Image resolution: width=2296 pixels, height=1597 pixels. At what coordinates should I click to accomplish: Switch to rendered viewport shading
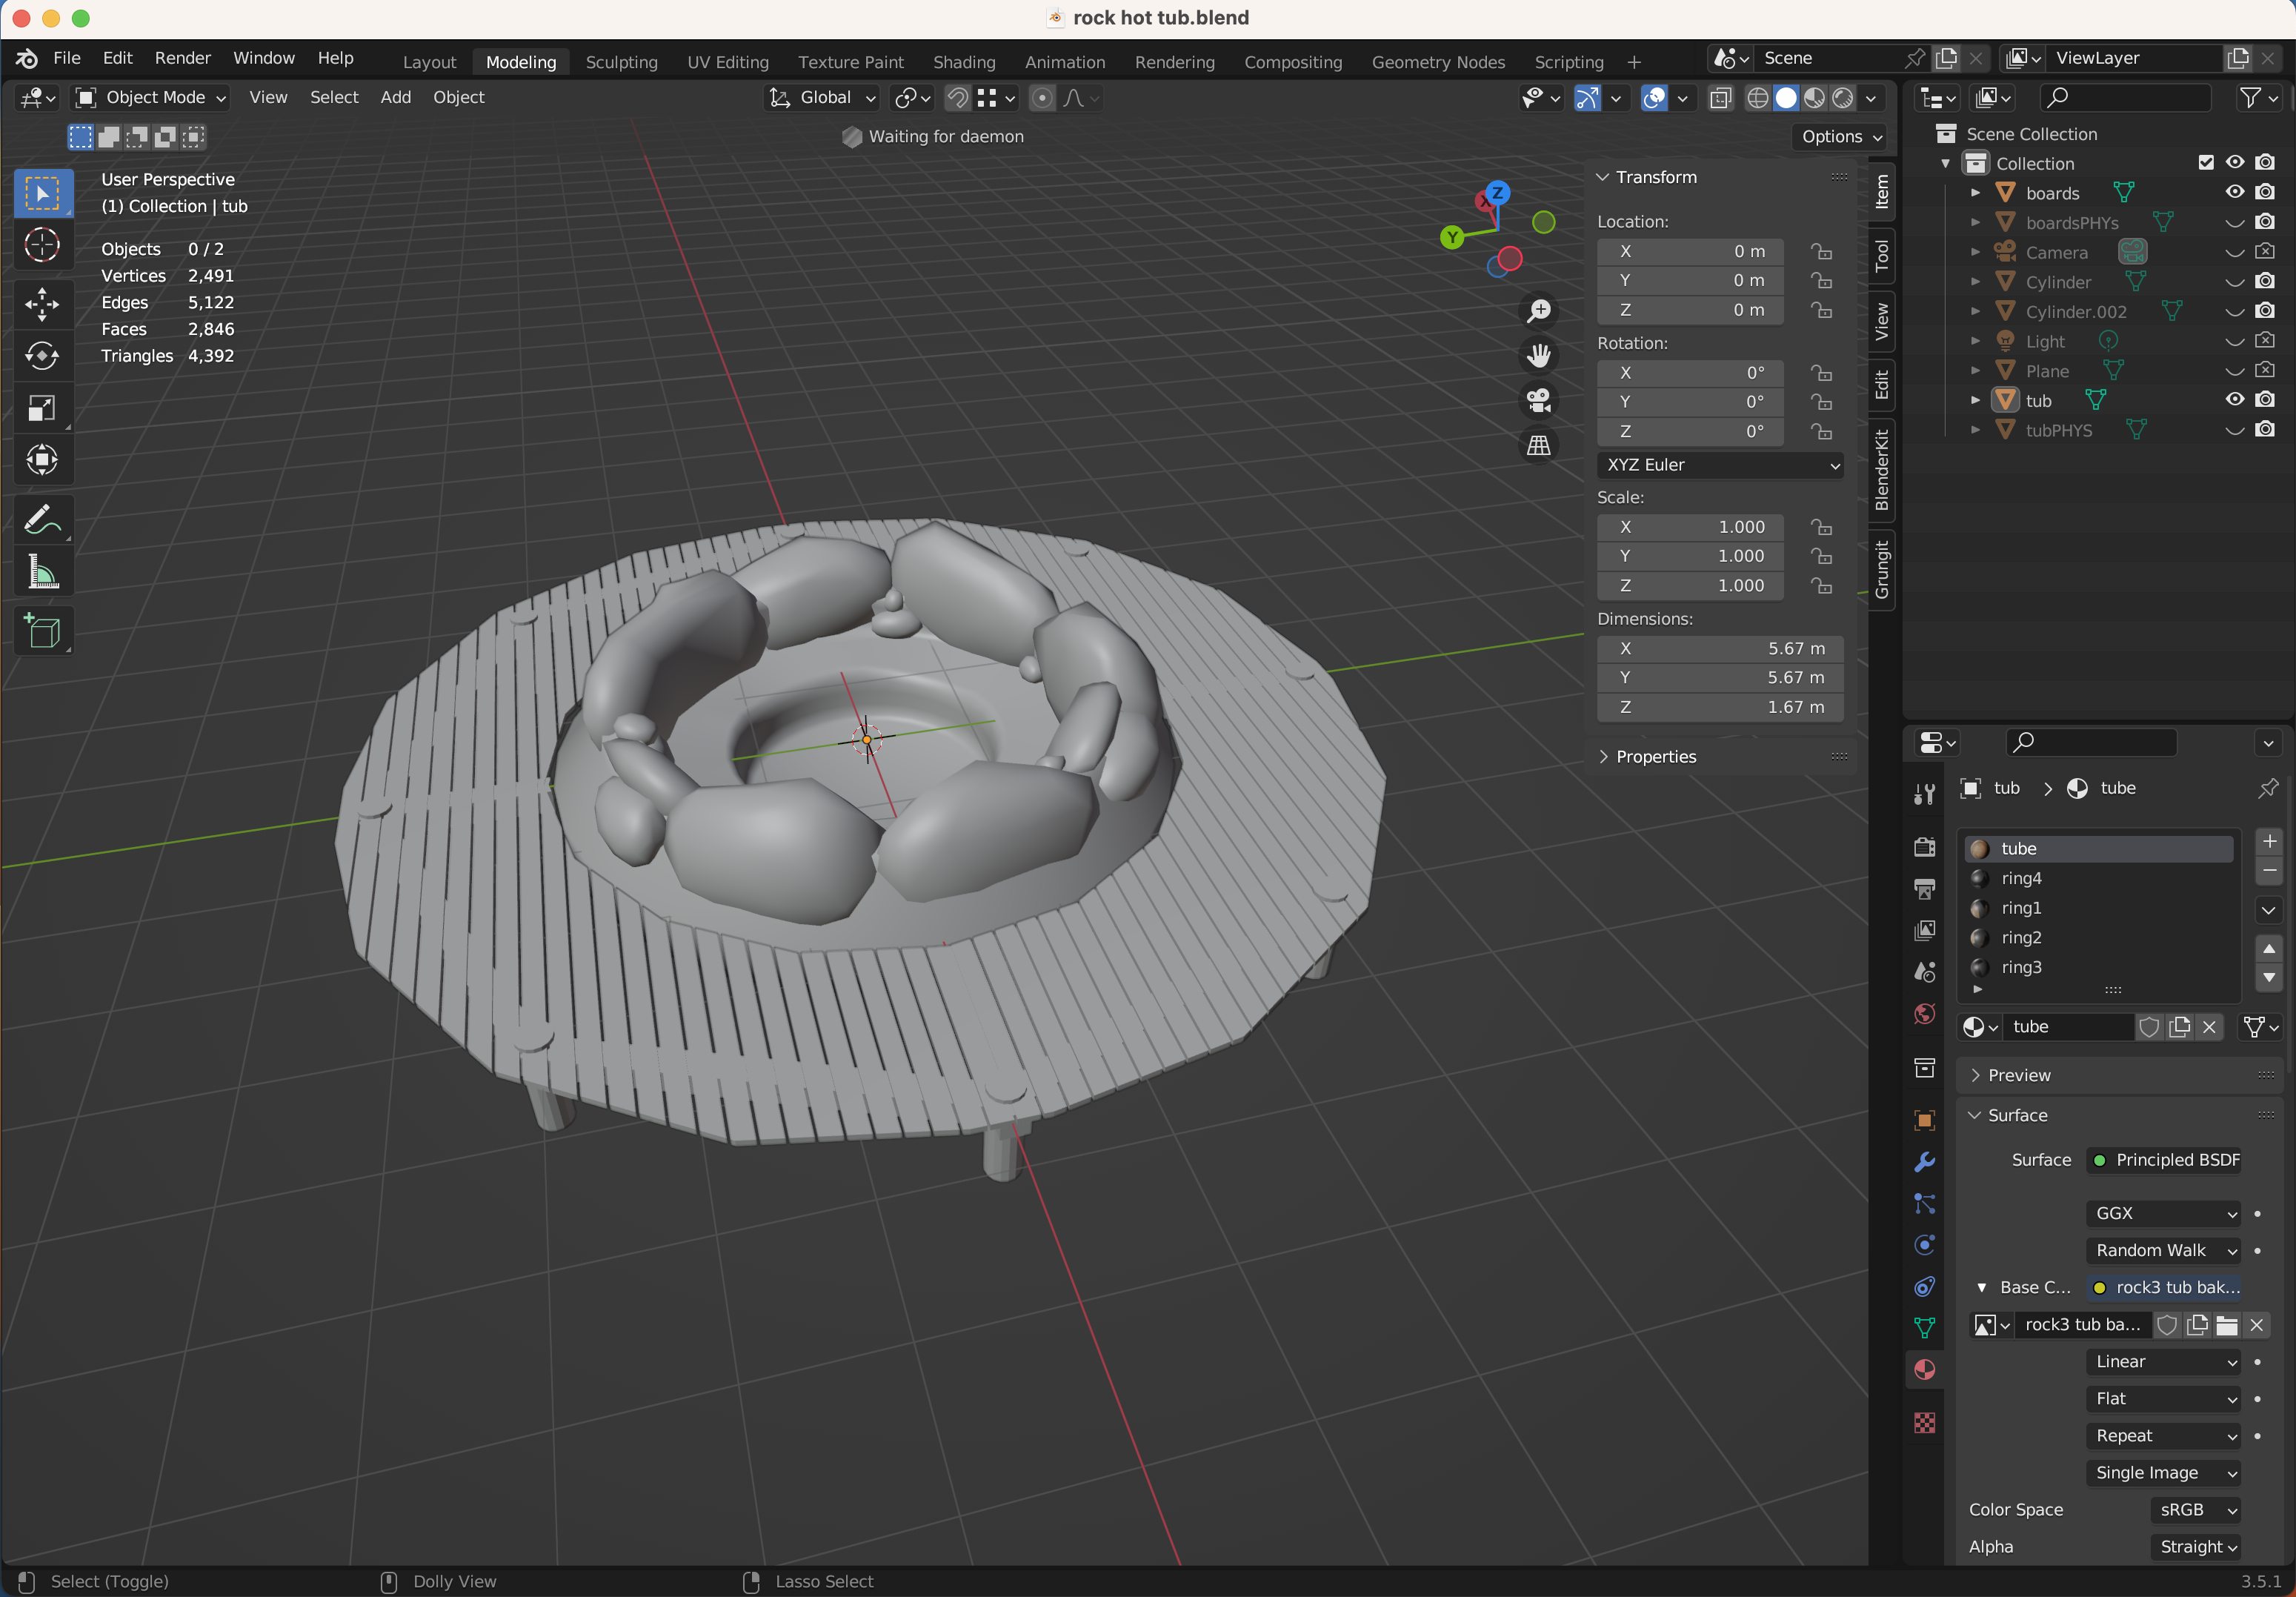pos(1843,98)
